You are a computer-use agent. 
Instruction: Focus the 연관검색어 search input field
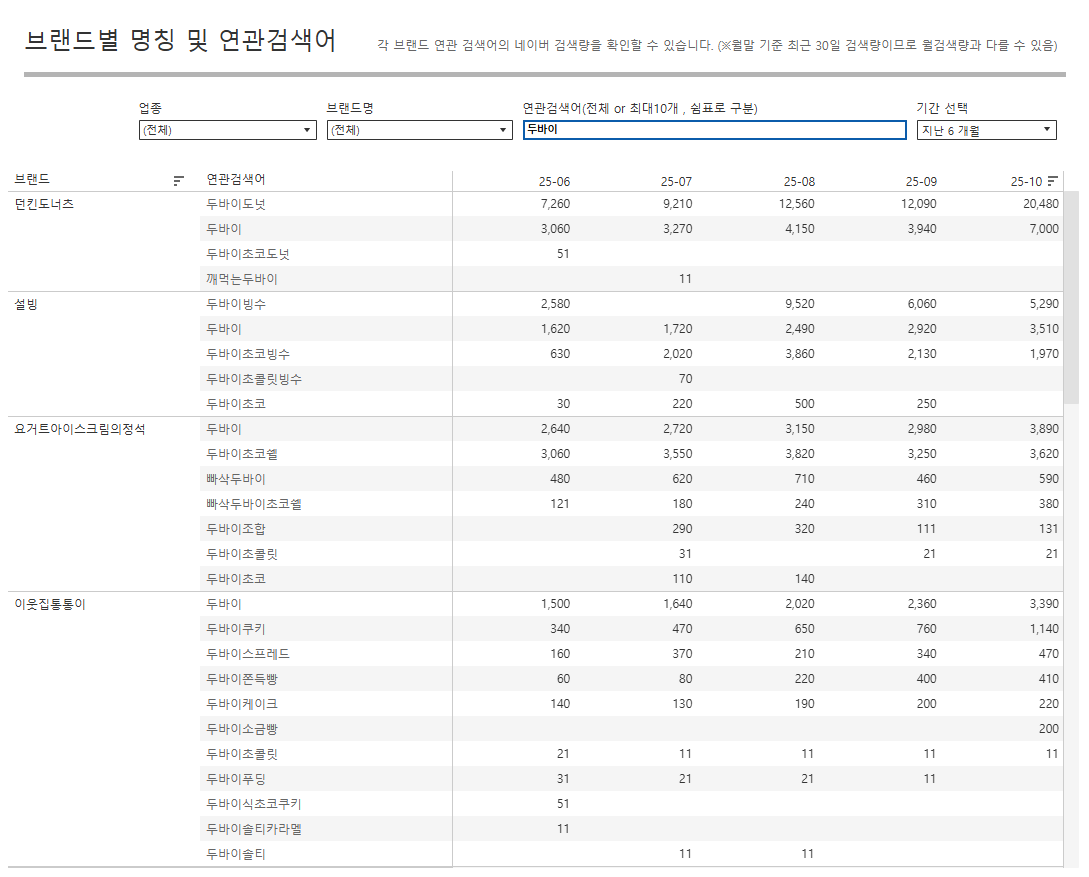[x=714, y=130]
